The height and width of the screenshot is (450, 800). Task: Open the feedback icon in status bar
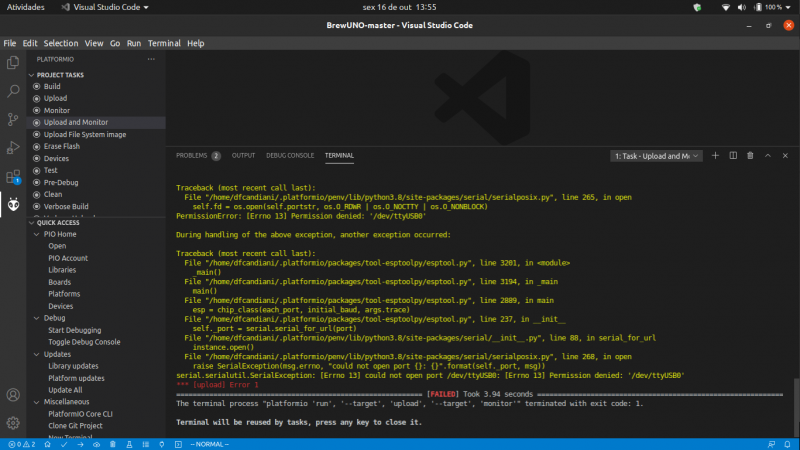[771, 444]
